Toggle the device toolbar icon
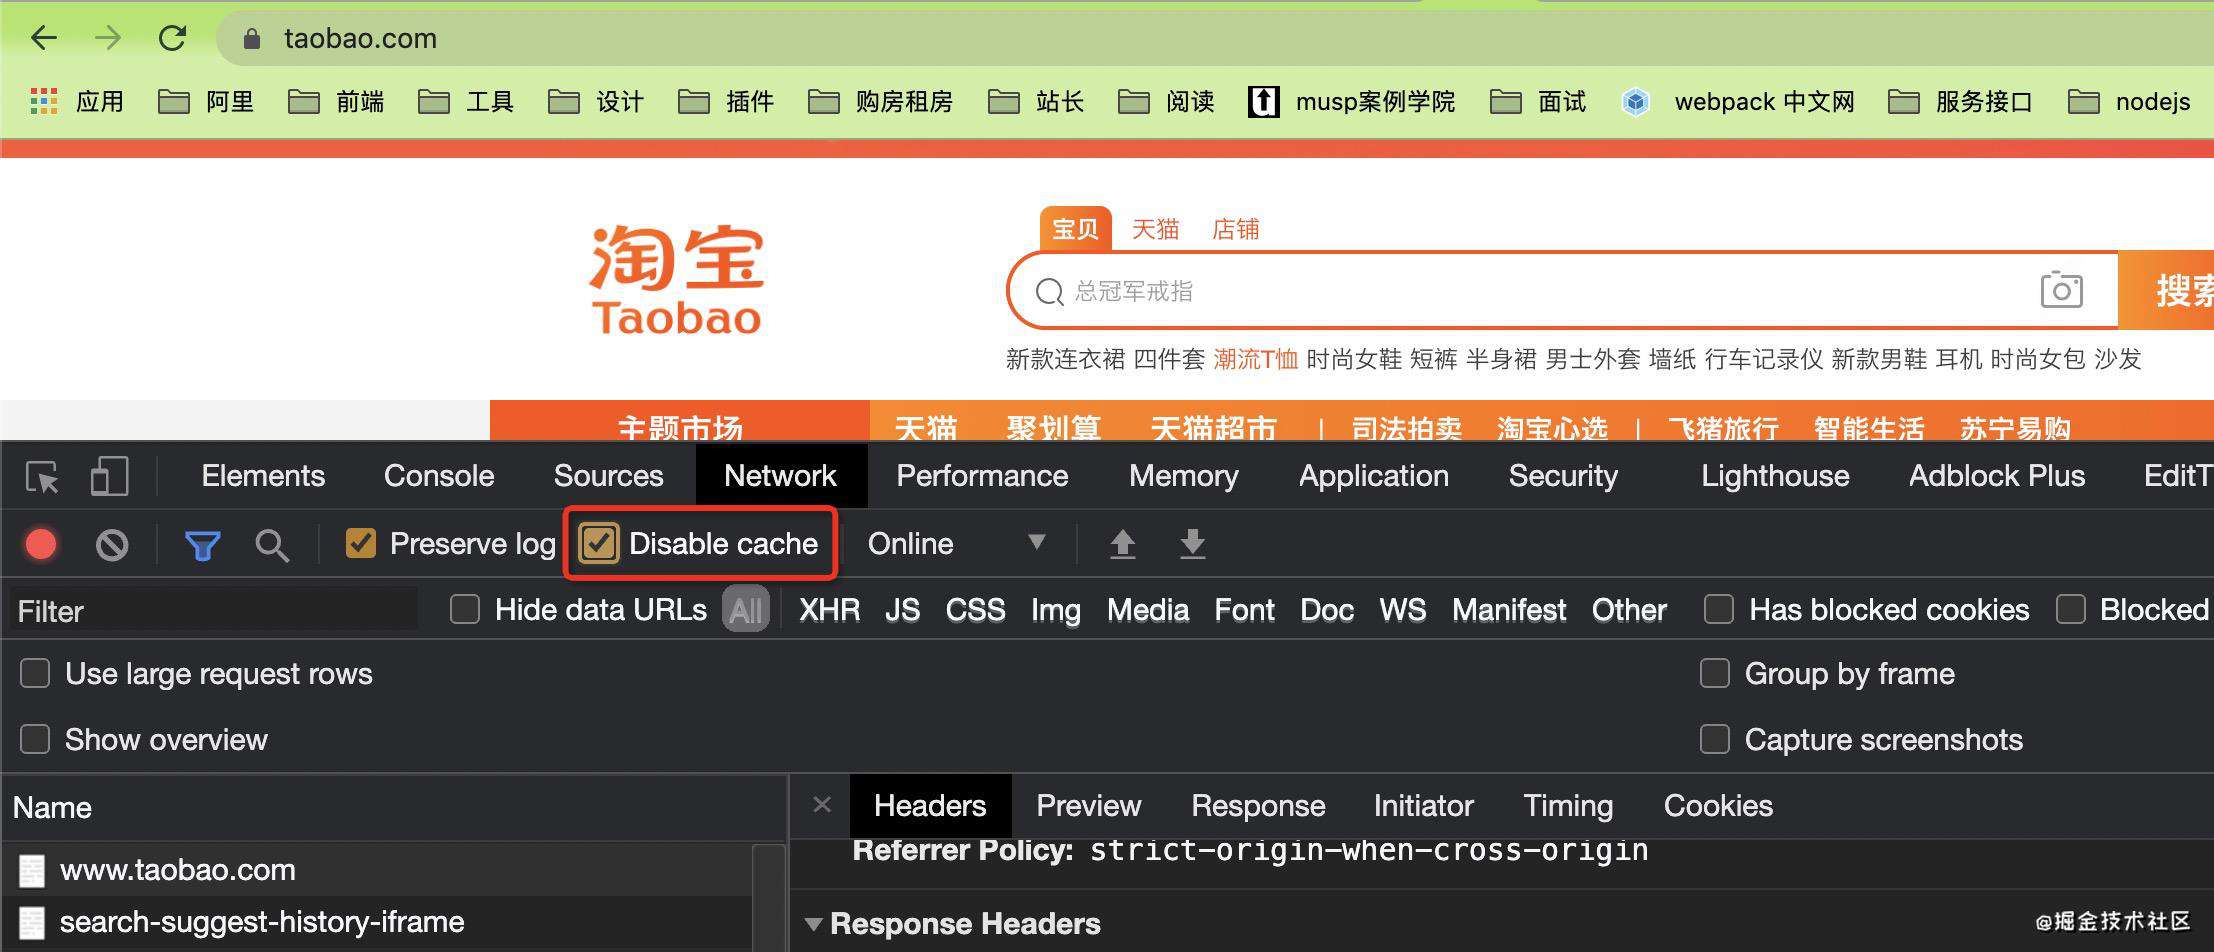The image size is (2214, 952). point(109,477)
